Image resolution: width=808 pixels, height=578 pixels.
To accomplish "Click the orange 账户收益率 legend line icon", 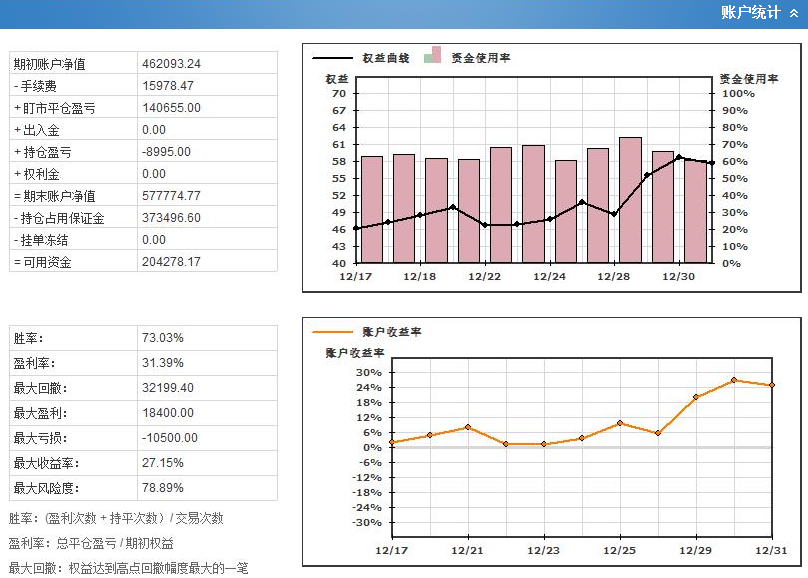I will coord(333,331).
